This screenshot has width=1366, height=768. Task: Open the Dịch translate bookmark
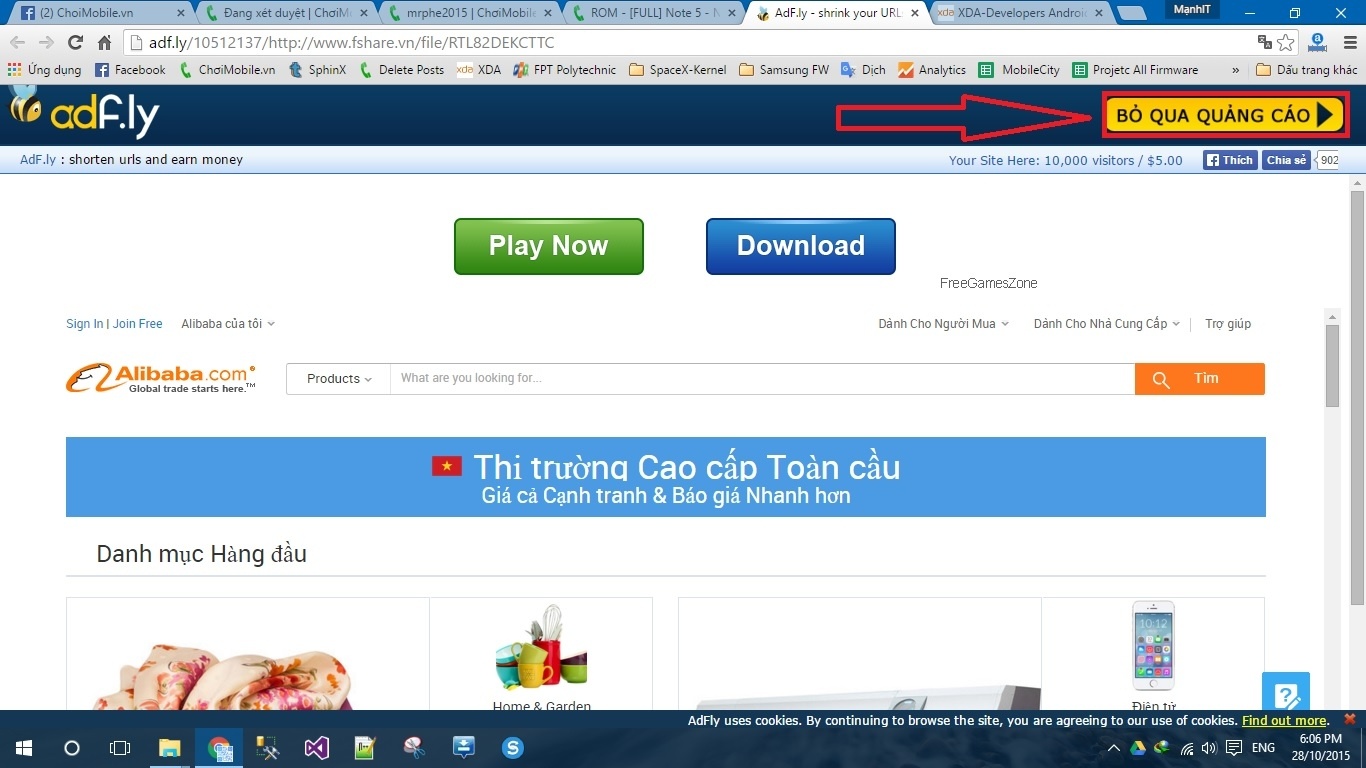863,70
